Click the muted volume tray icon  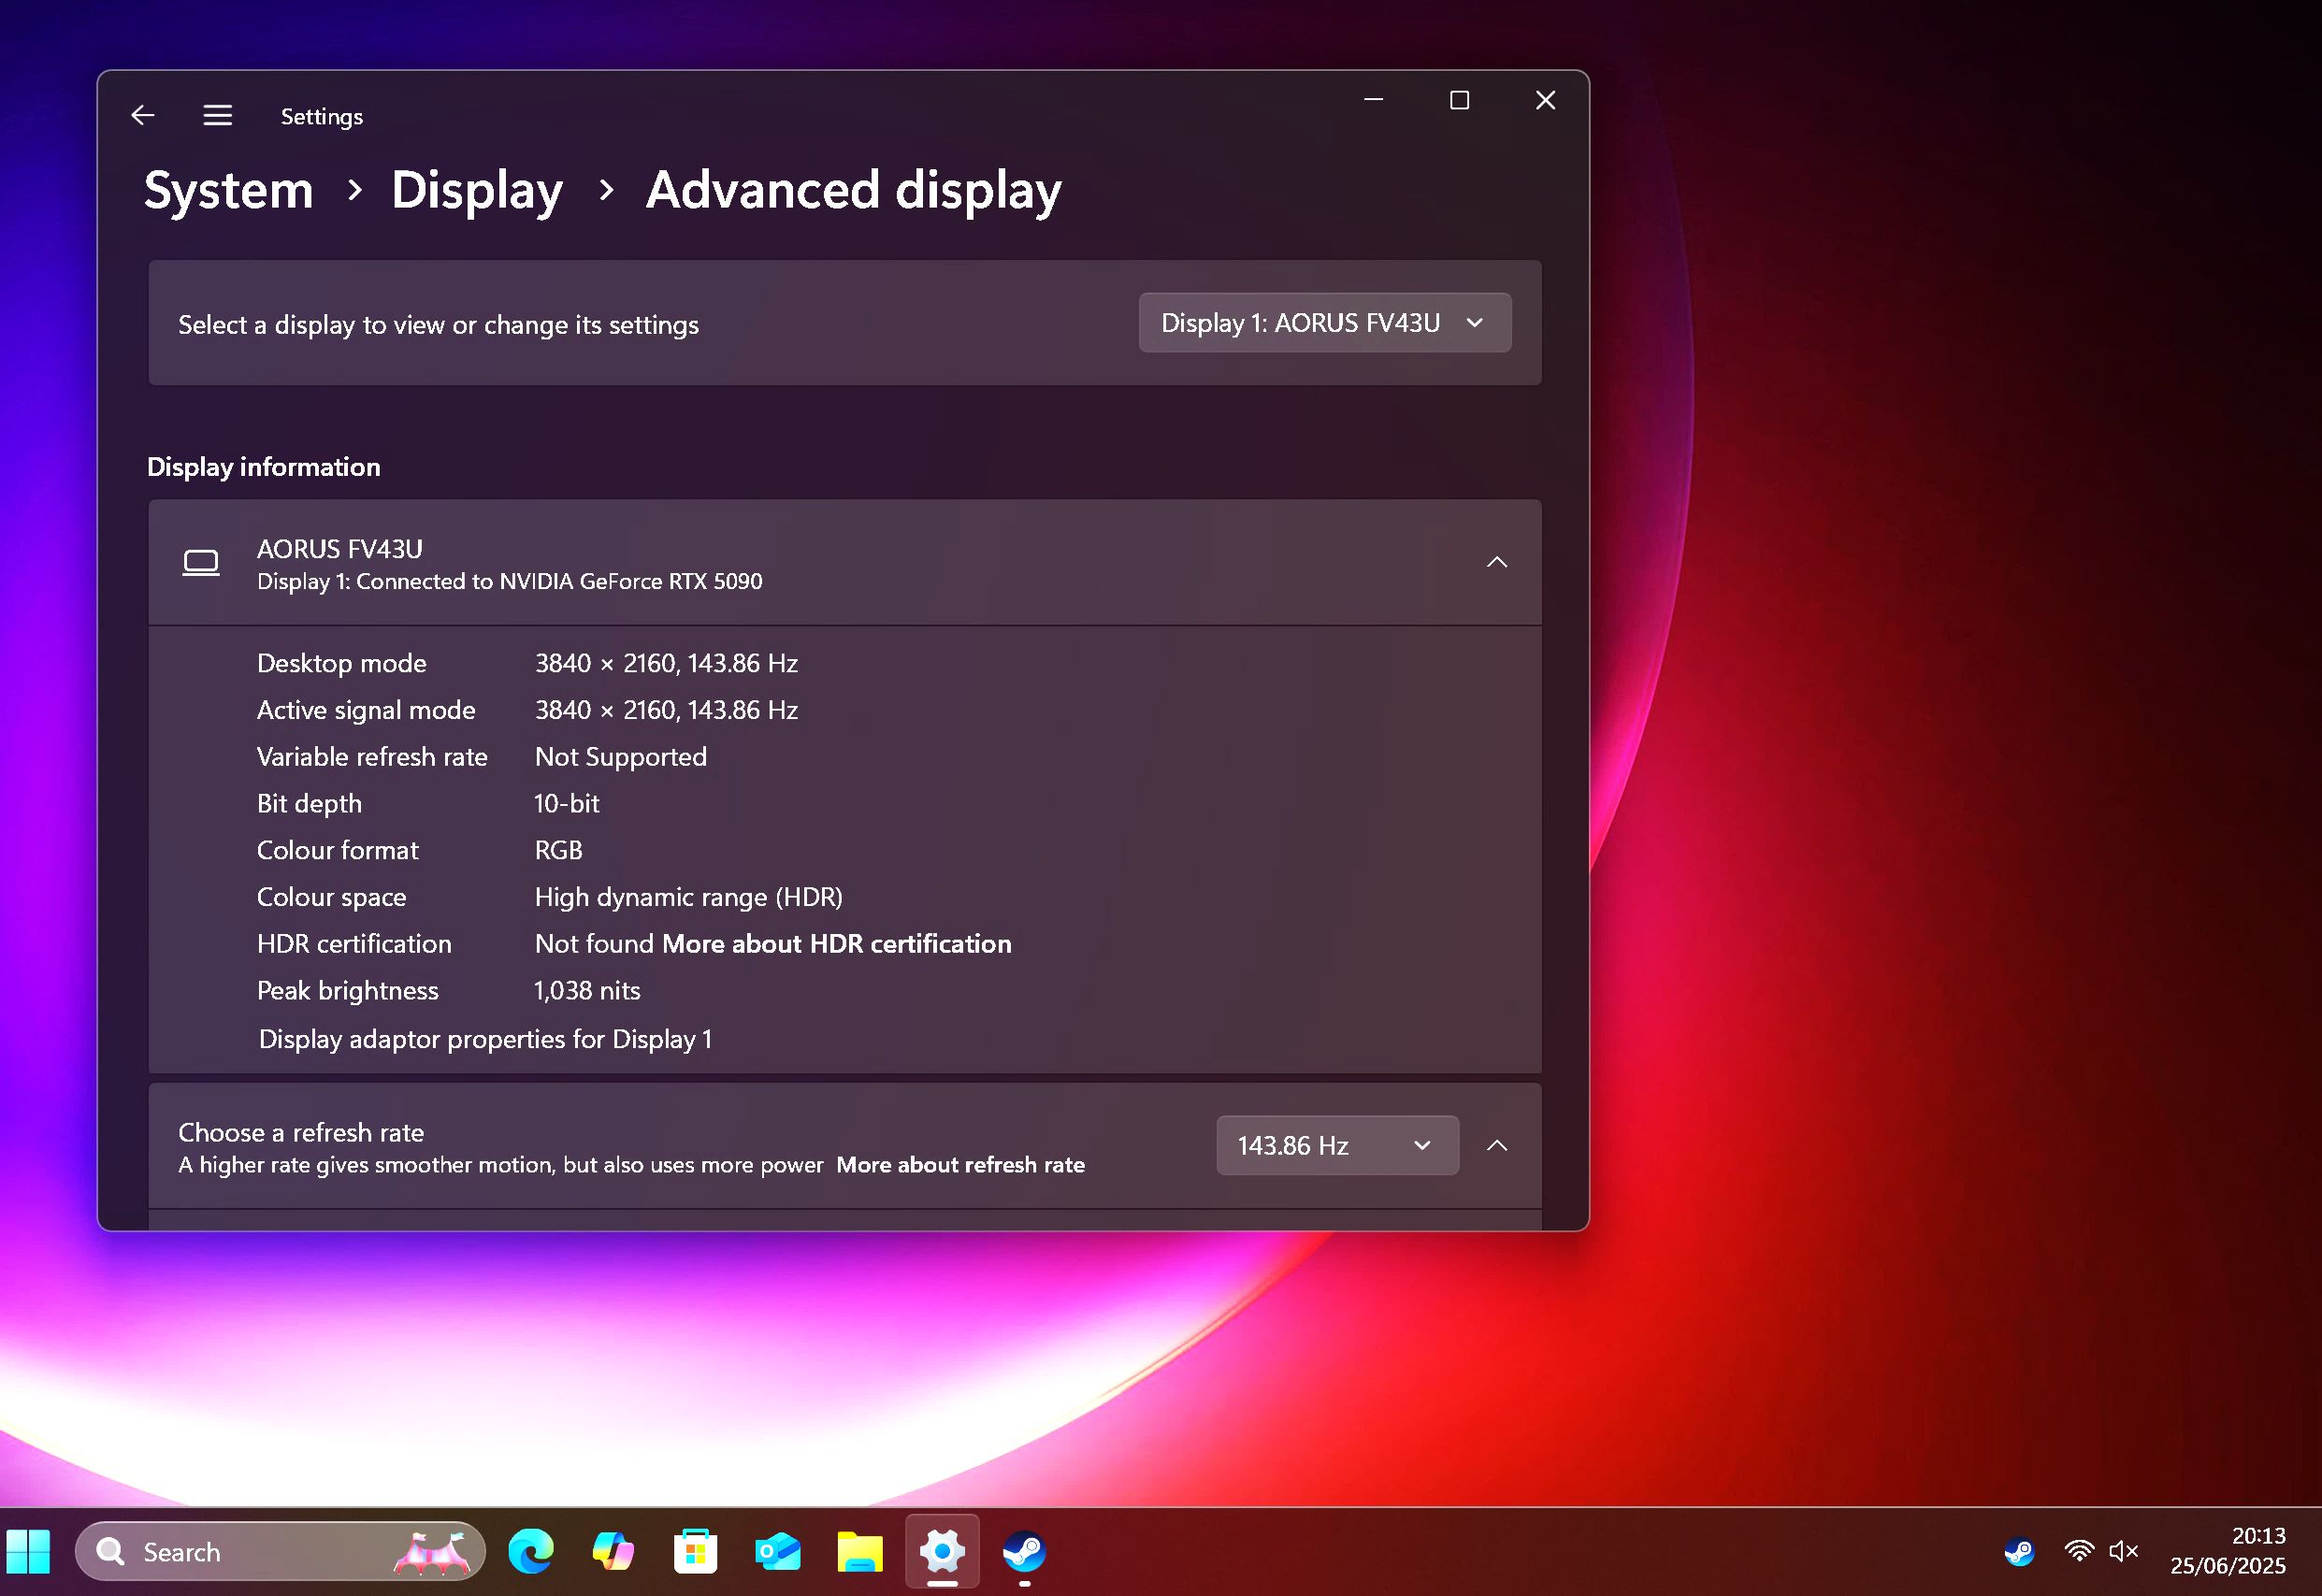pos(2123,1552)
